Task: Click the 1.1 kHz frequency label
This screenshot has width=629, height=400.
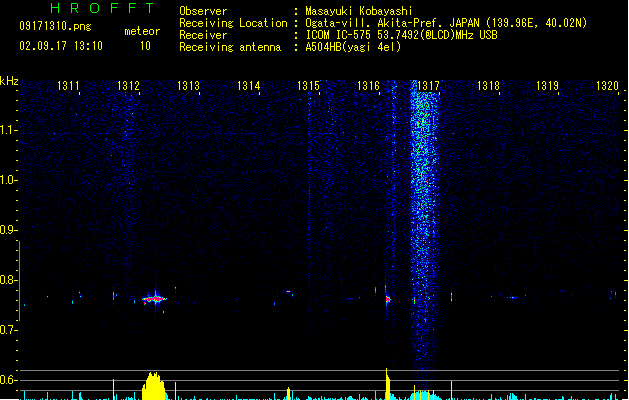Action: point(8,130)
